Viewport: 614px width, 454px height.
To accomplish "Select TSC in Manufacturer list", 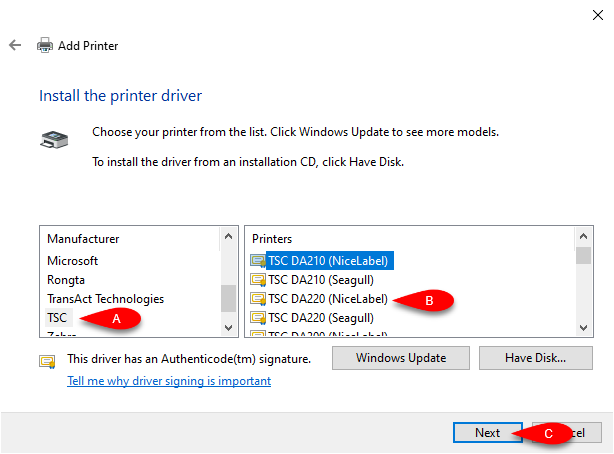I will [x=57, y=318].
